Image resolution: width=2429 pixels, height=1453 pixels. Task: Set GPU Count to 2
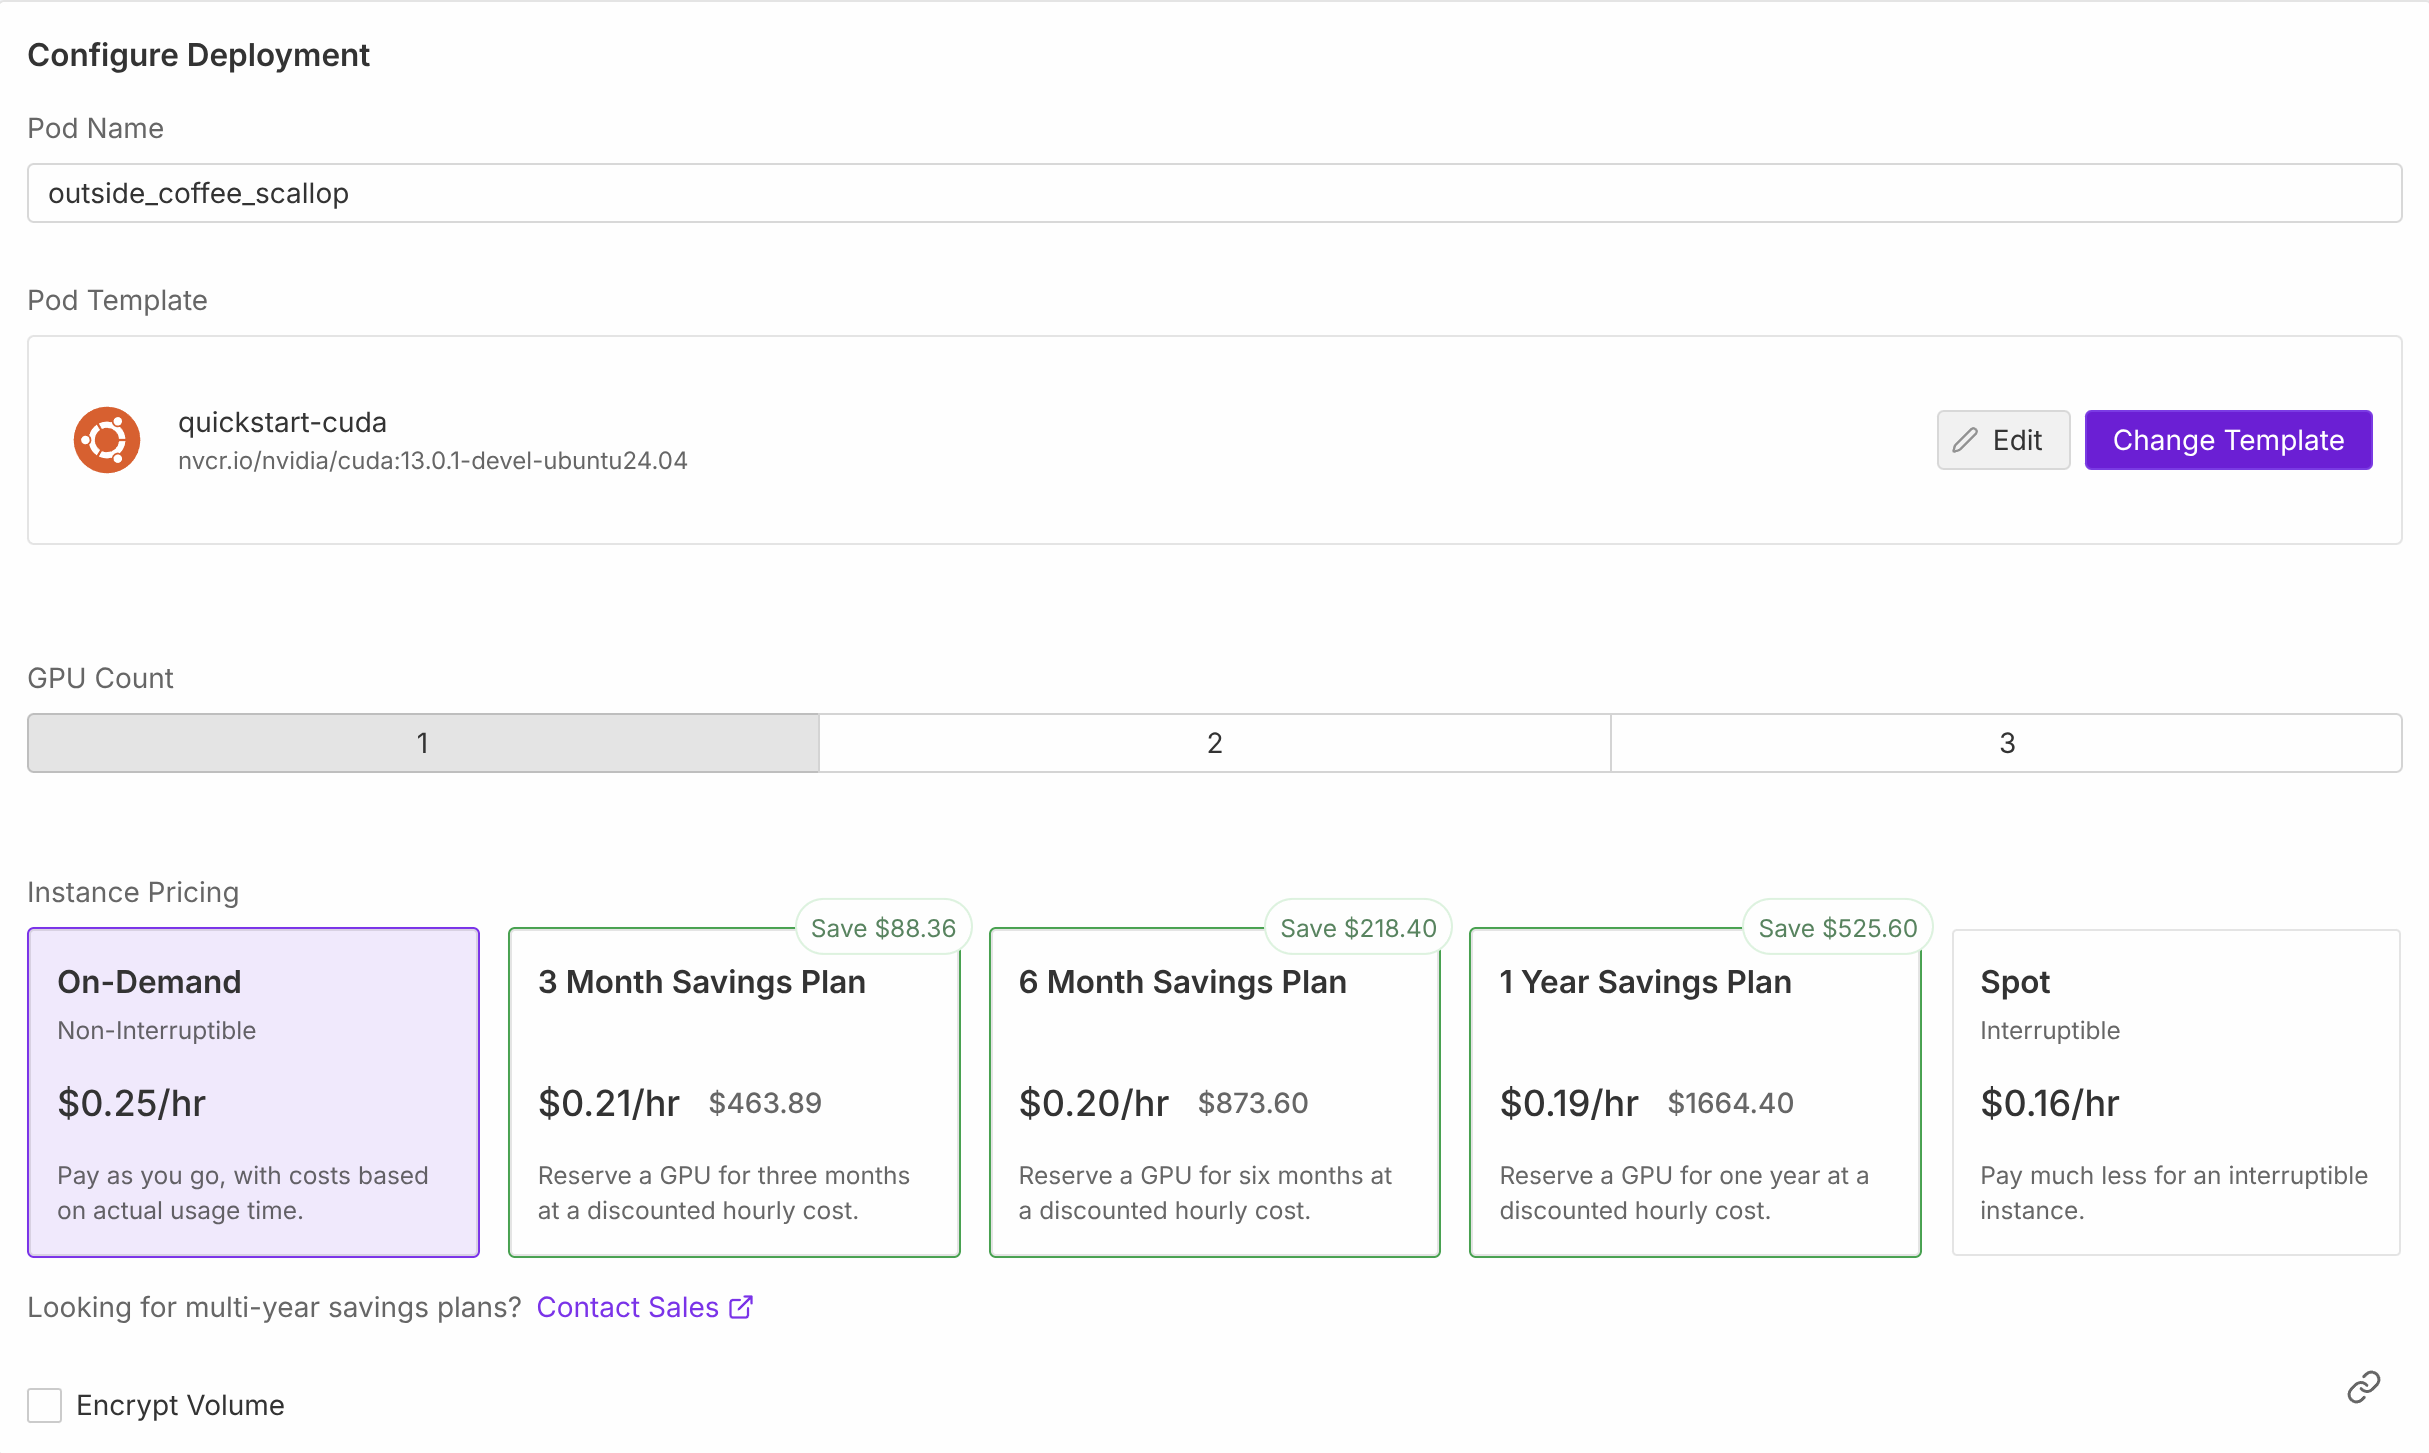pos(1214,743)
